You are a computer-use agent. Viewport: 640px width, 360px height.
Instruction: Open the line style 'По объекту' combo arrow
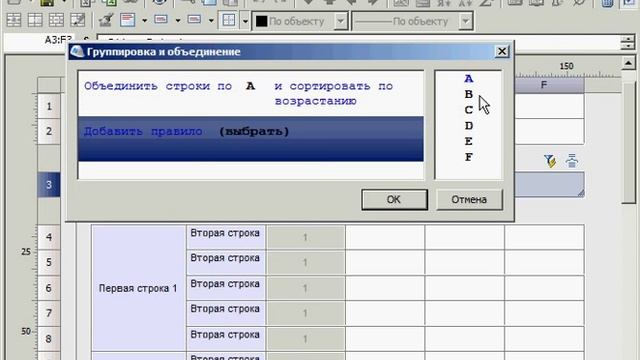(x=465, y=21)
